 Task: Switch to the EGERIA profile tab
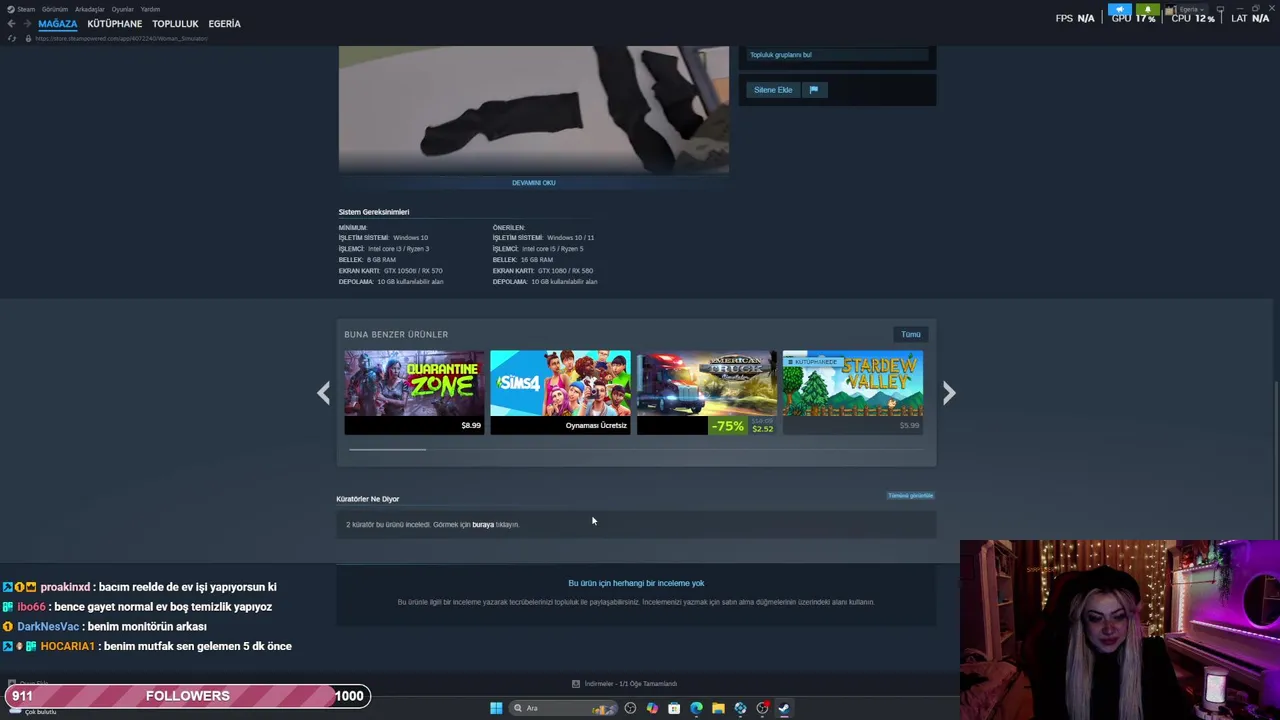coord(225,24)
